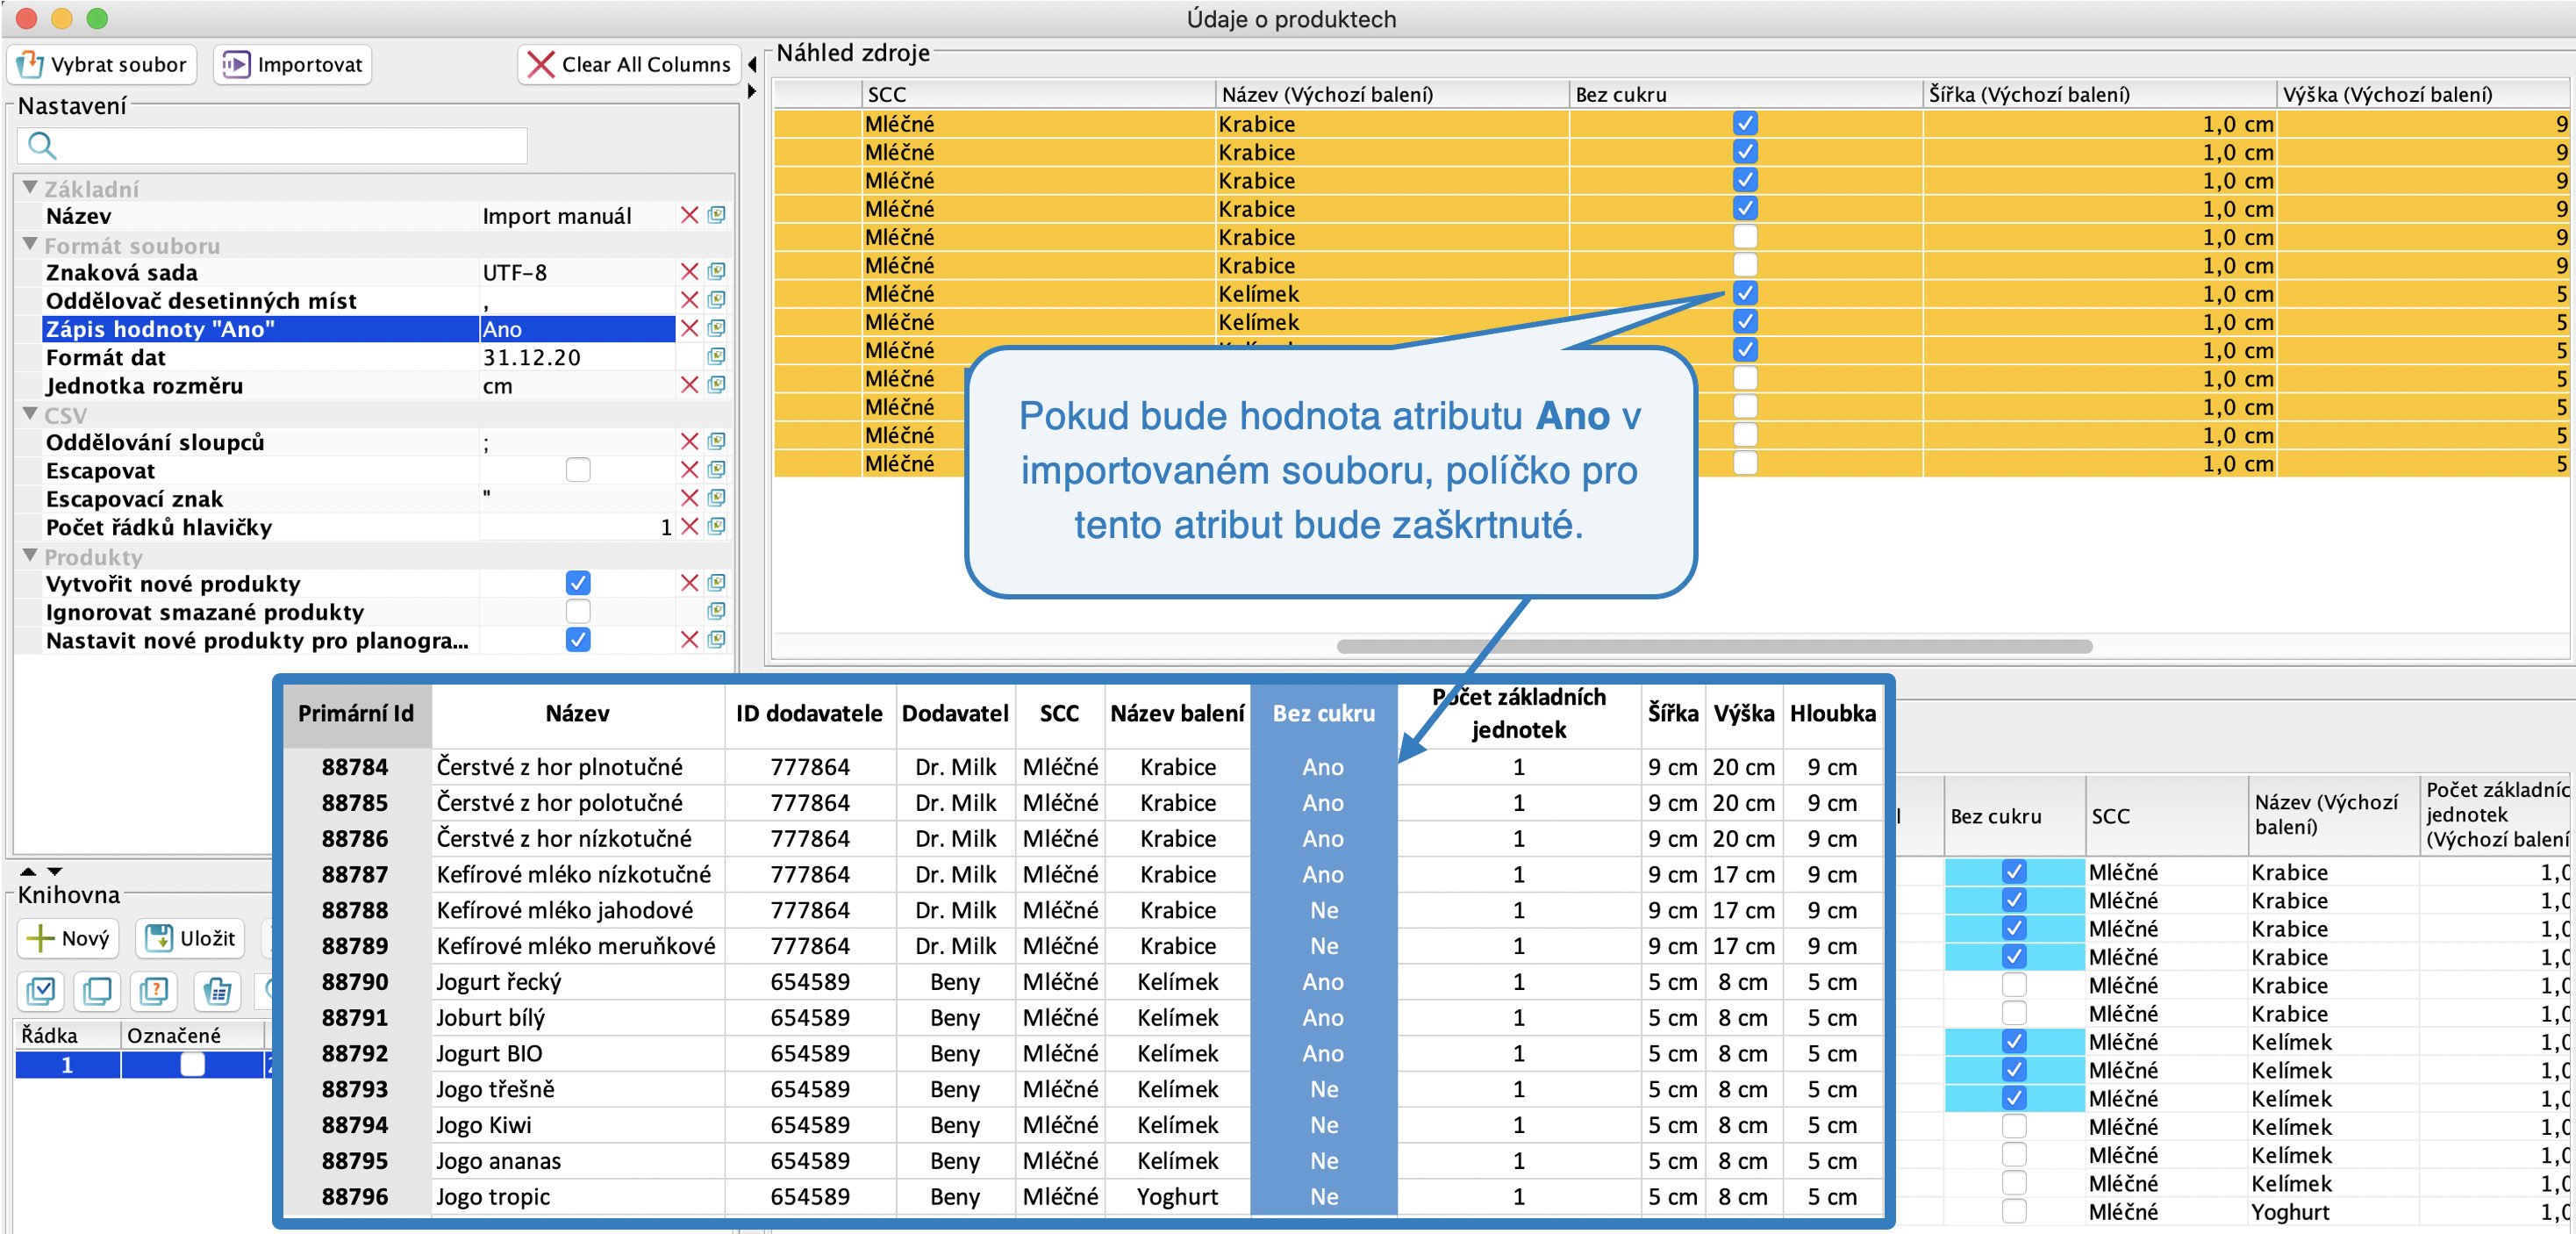2576x1234 pixels.
Task: Click the down arrow above Knihovna
Action: point(55,872)
